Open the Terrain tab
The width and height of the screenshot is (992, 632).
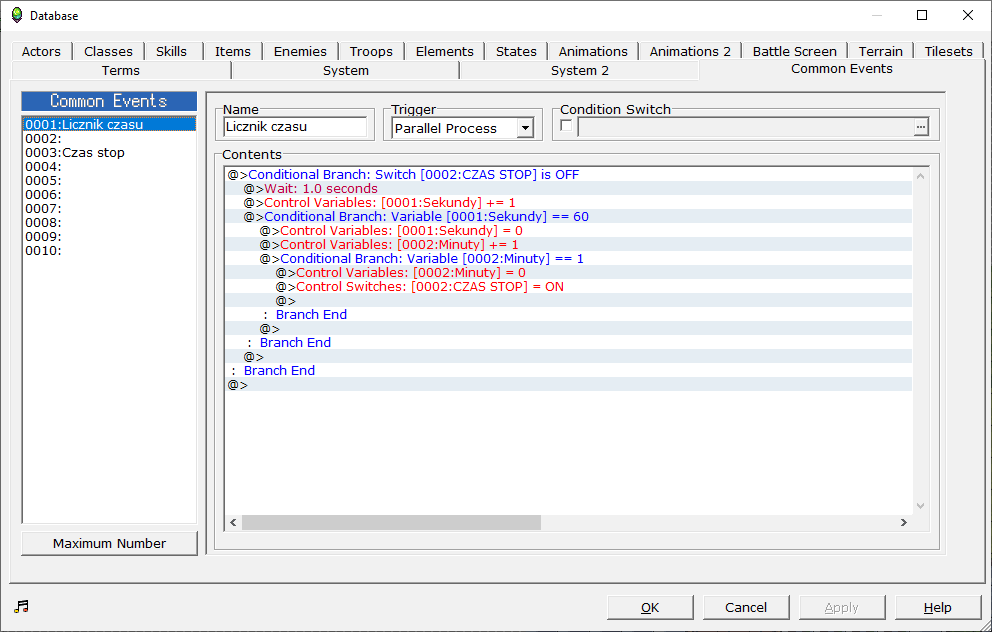(881, 51)
